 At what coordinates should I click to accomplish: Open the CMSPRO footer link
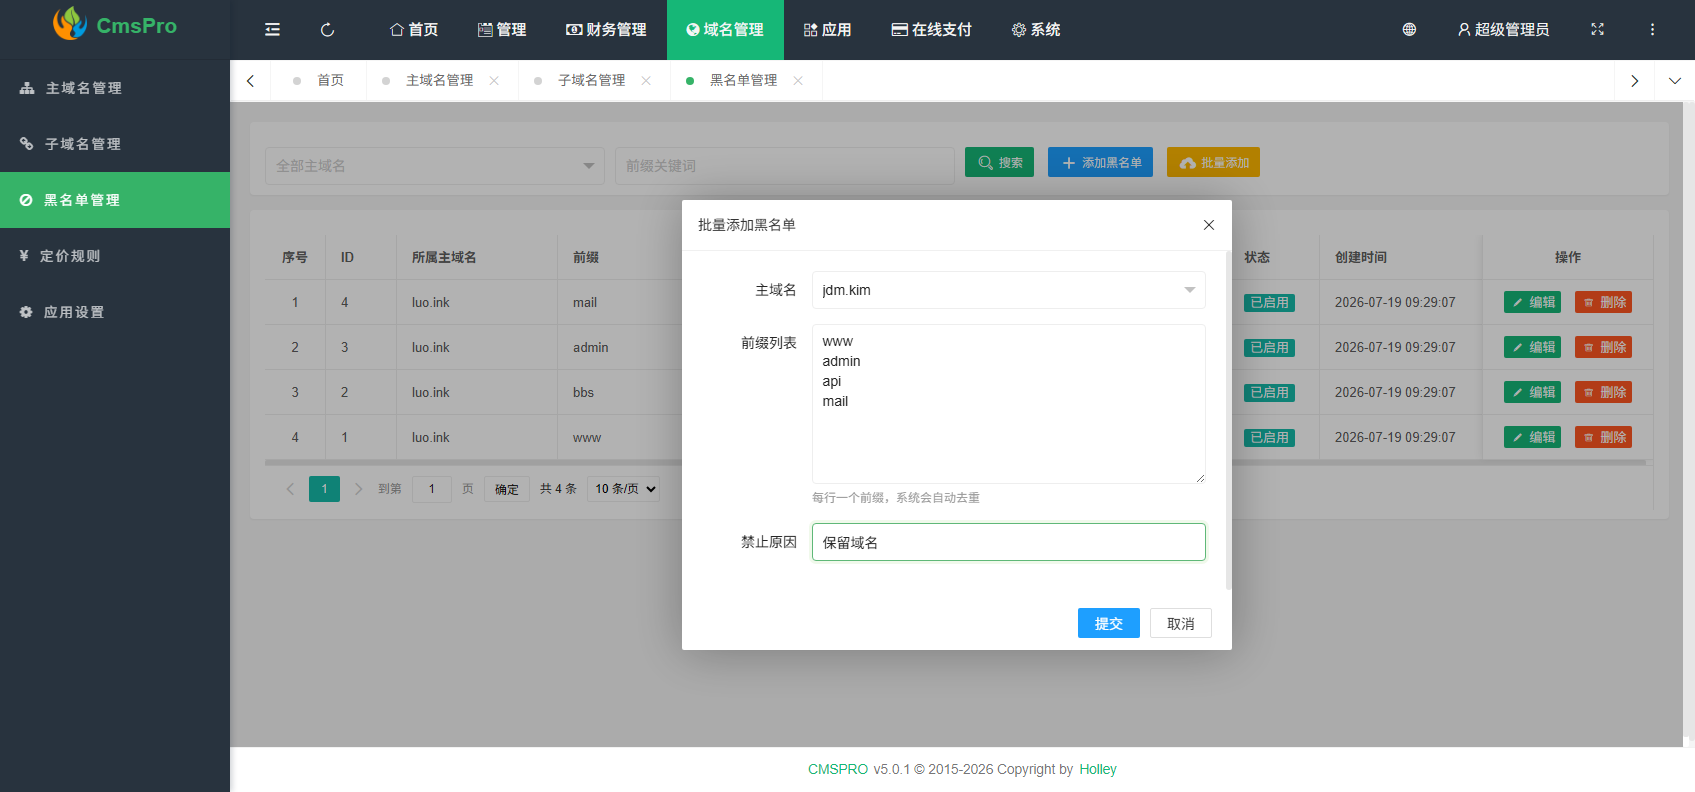pos(838,769)
